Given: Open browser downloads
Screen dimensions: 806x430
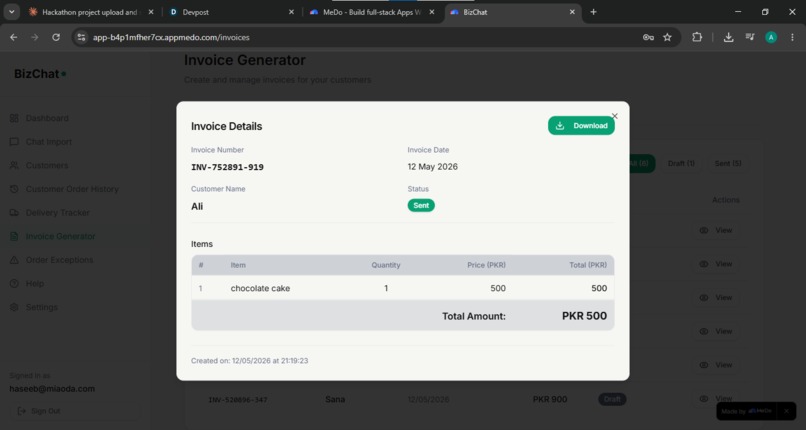Looking at the screenshot, I should coord(728,37).
